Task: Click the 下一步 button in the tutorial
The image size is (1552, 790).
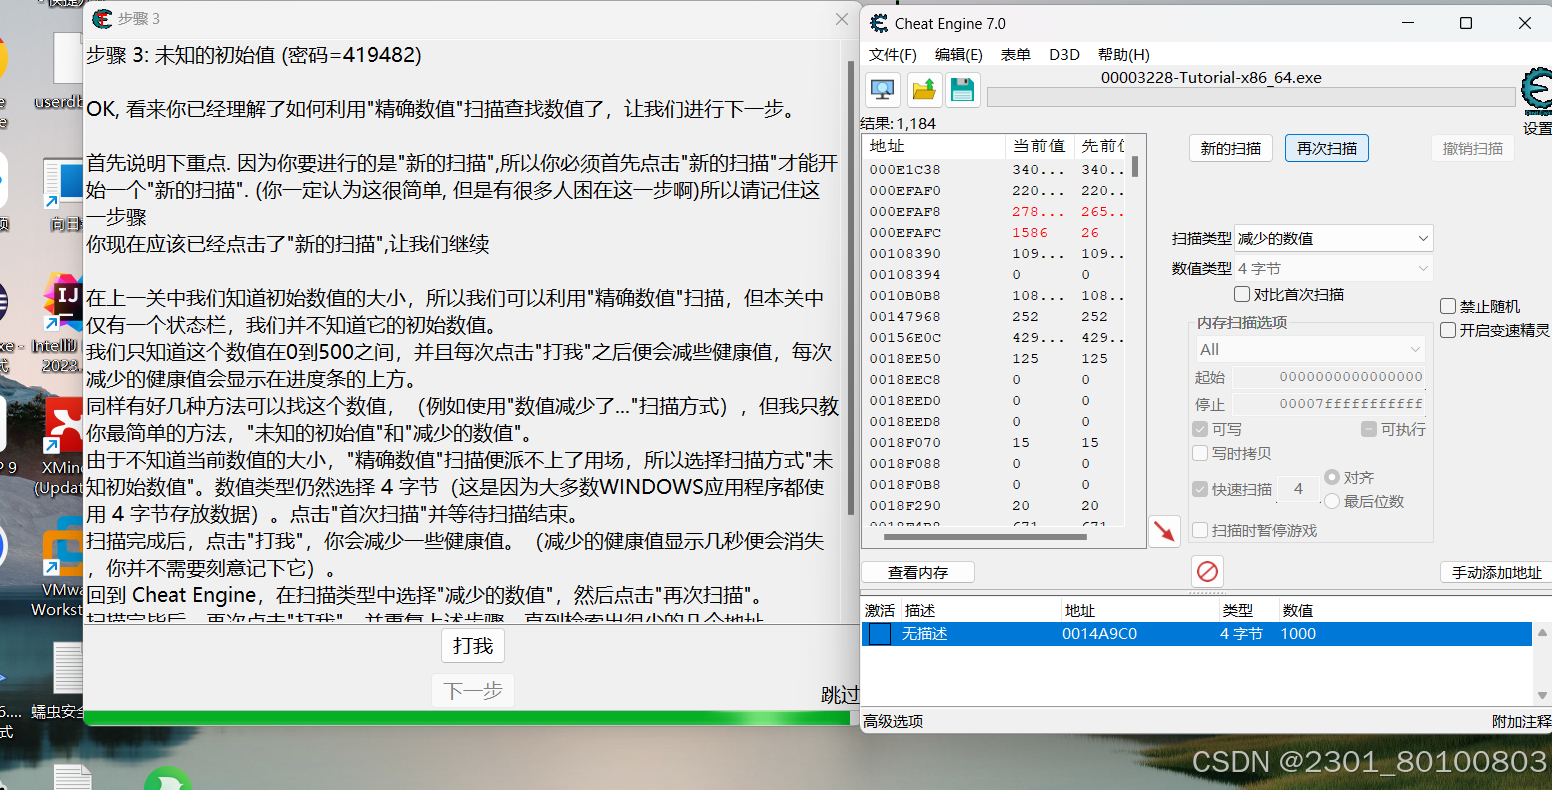Action: pyautogui.click(x=473, y=691)
